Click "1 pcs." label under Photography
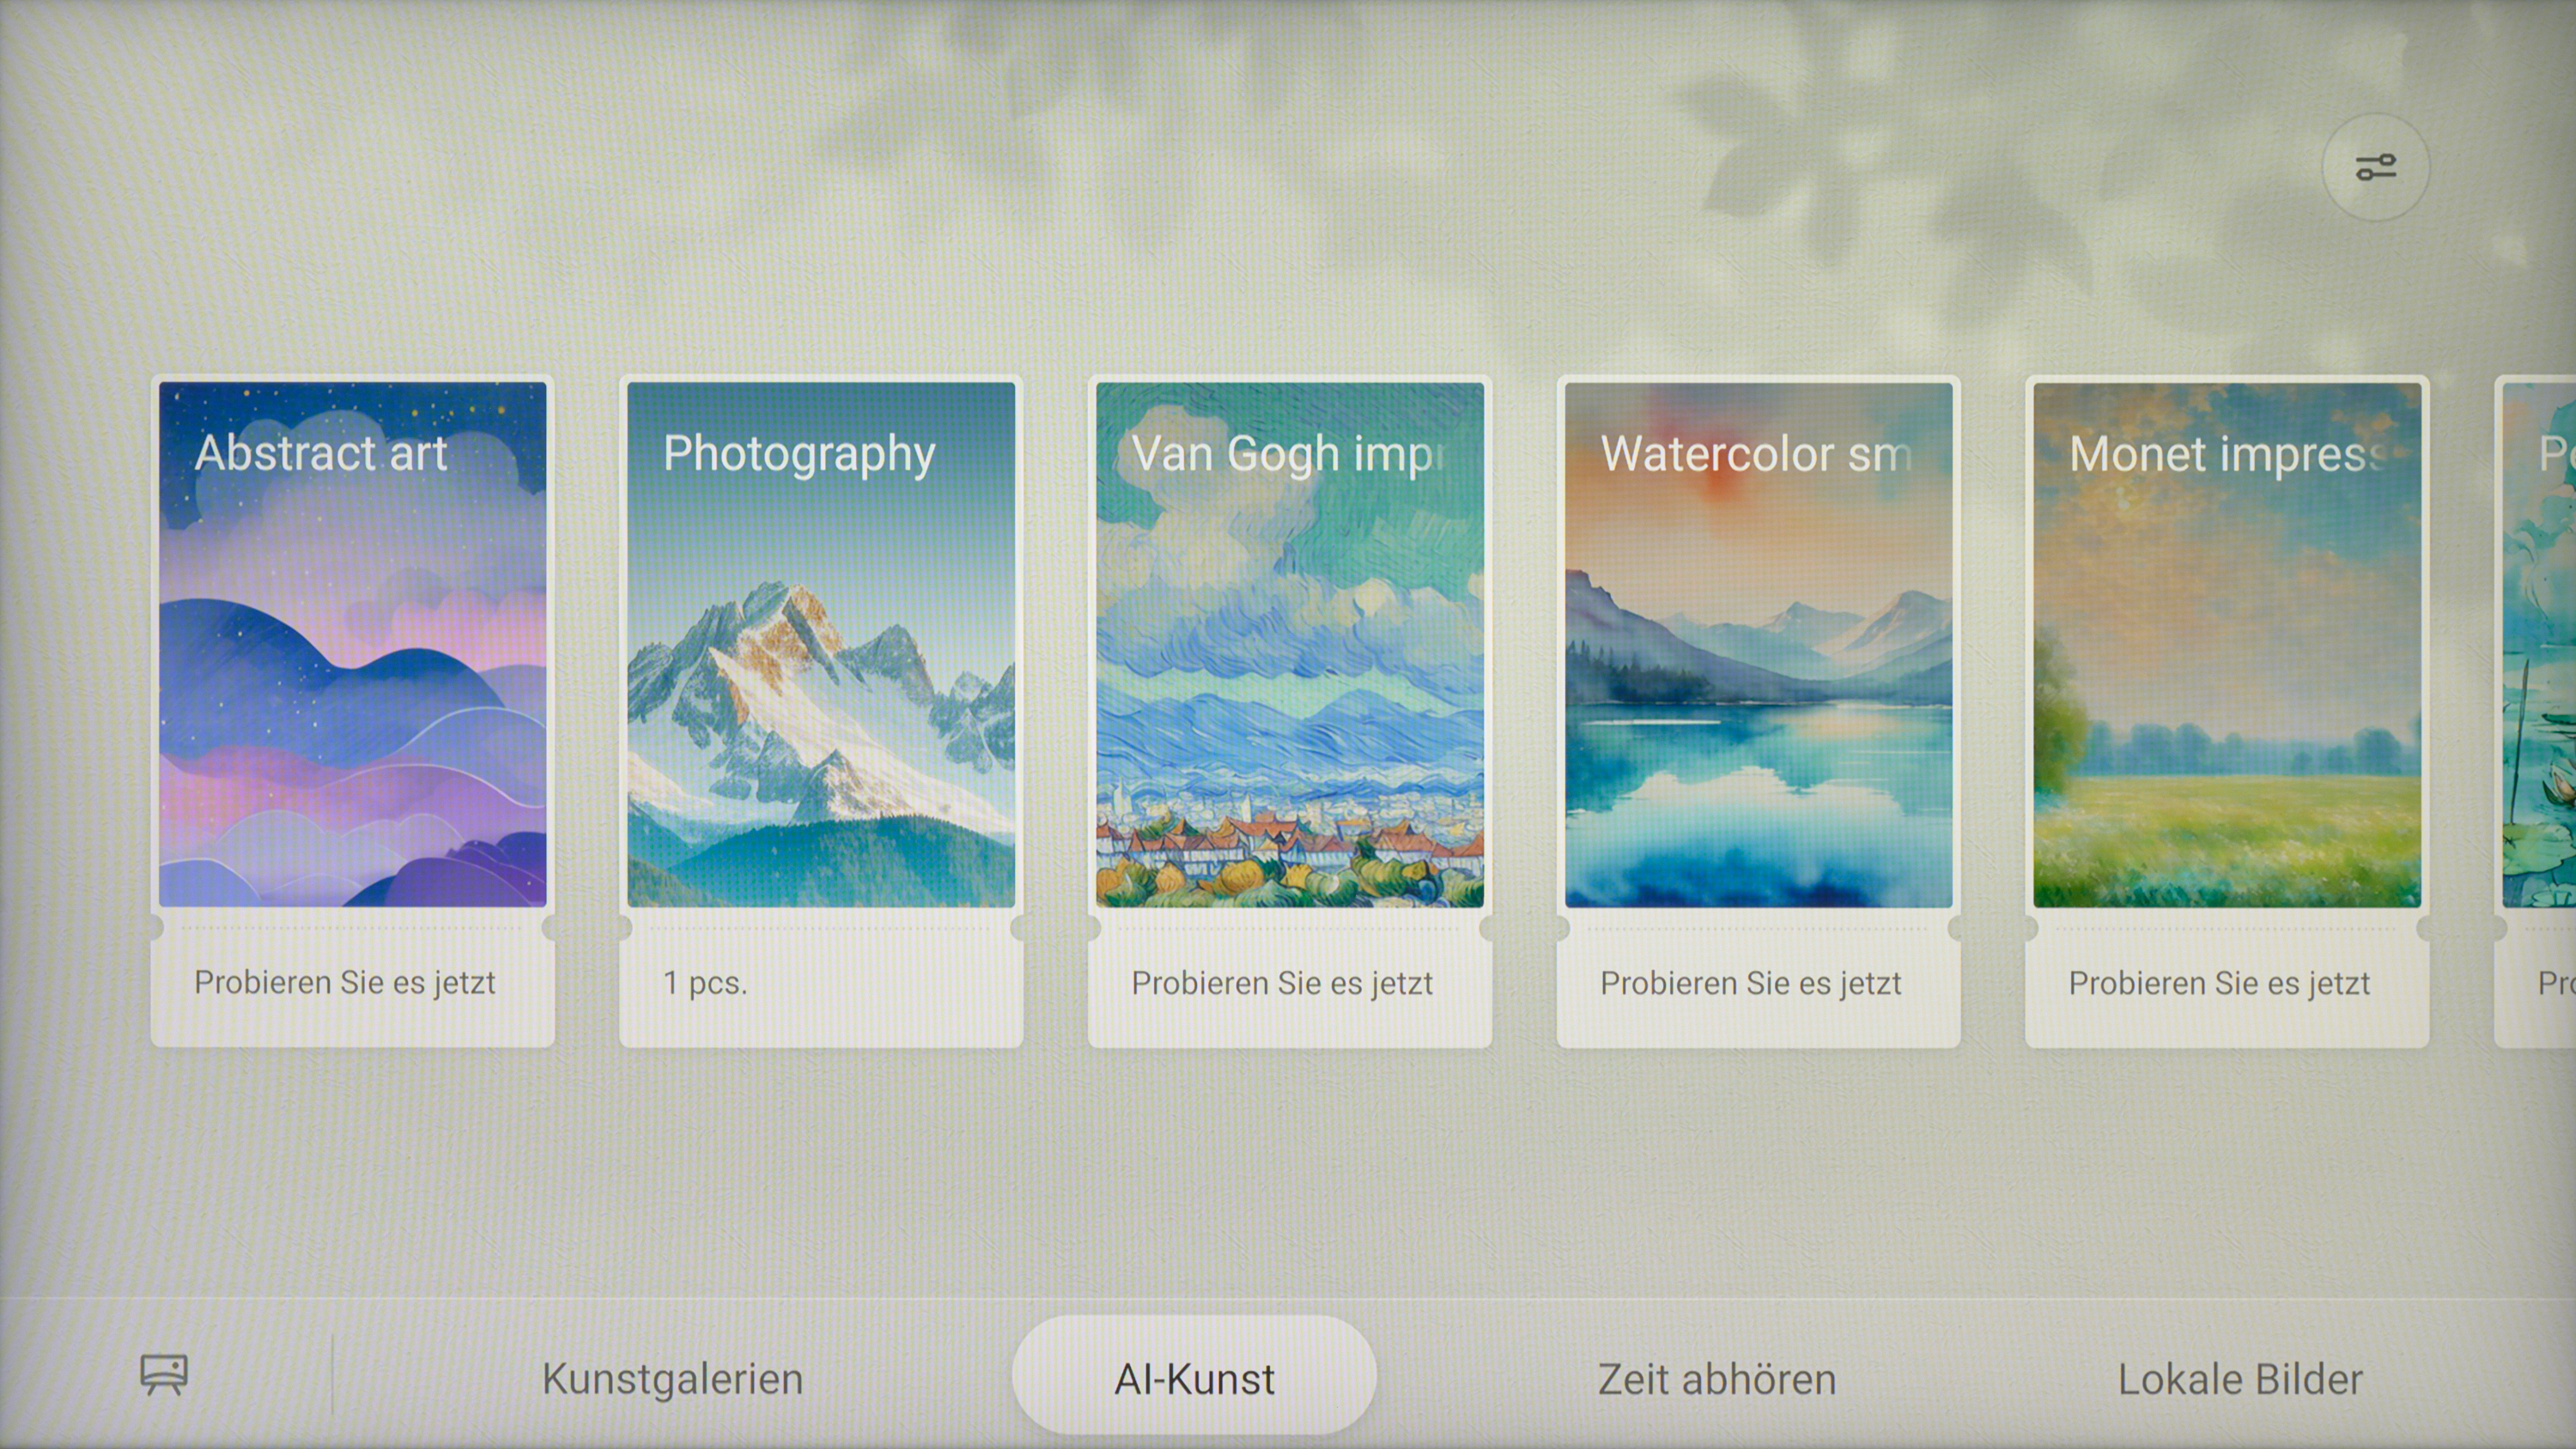The height and width of the screenshot is (1449, 2576). coord(705,982)
